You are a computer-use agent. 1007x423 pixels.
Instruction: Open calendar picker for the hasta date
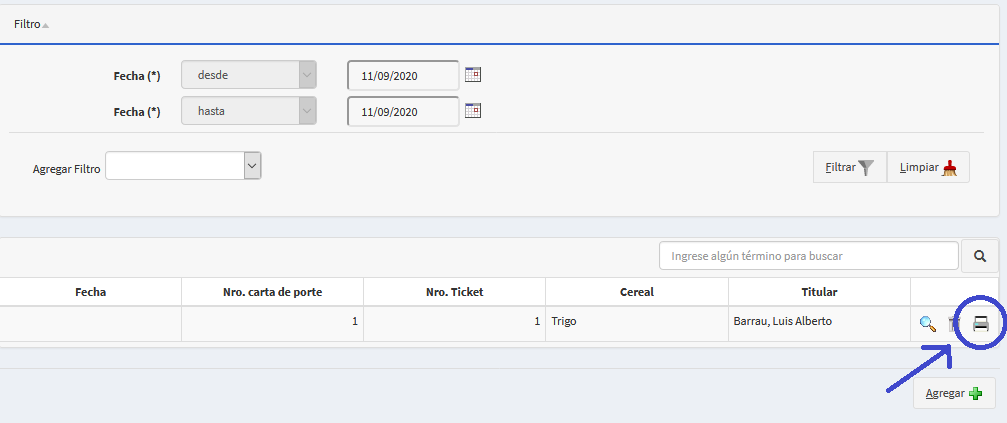point(473,110)
